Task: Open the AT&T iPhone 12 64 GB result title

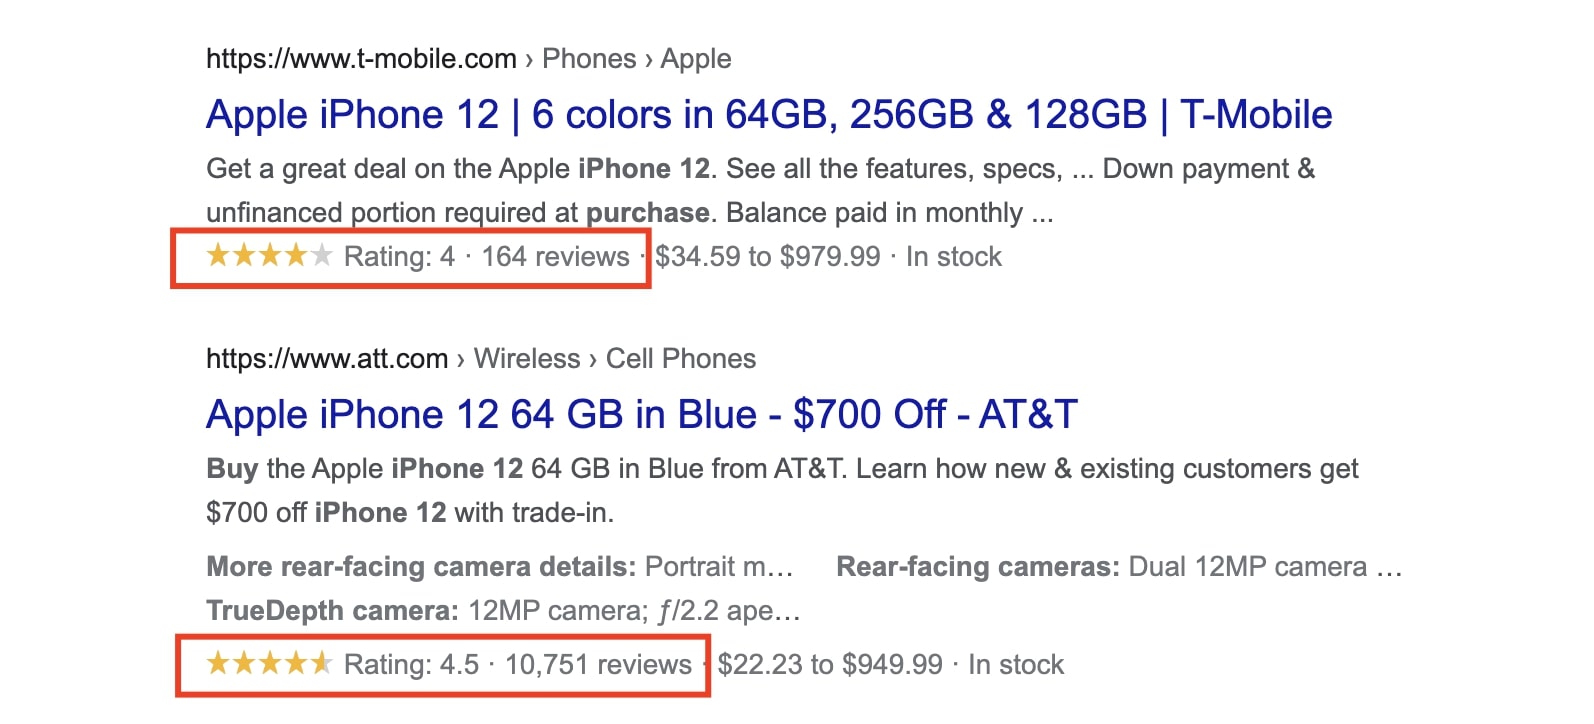Action: [x=642, y=415]
